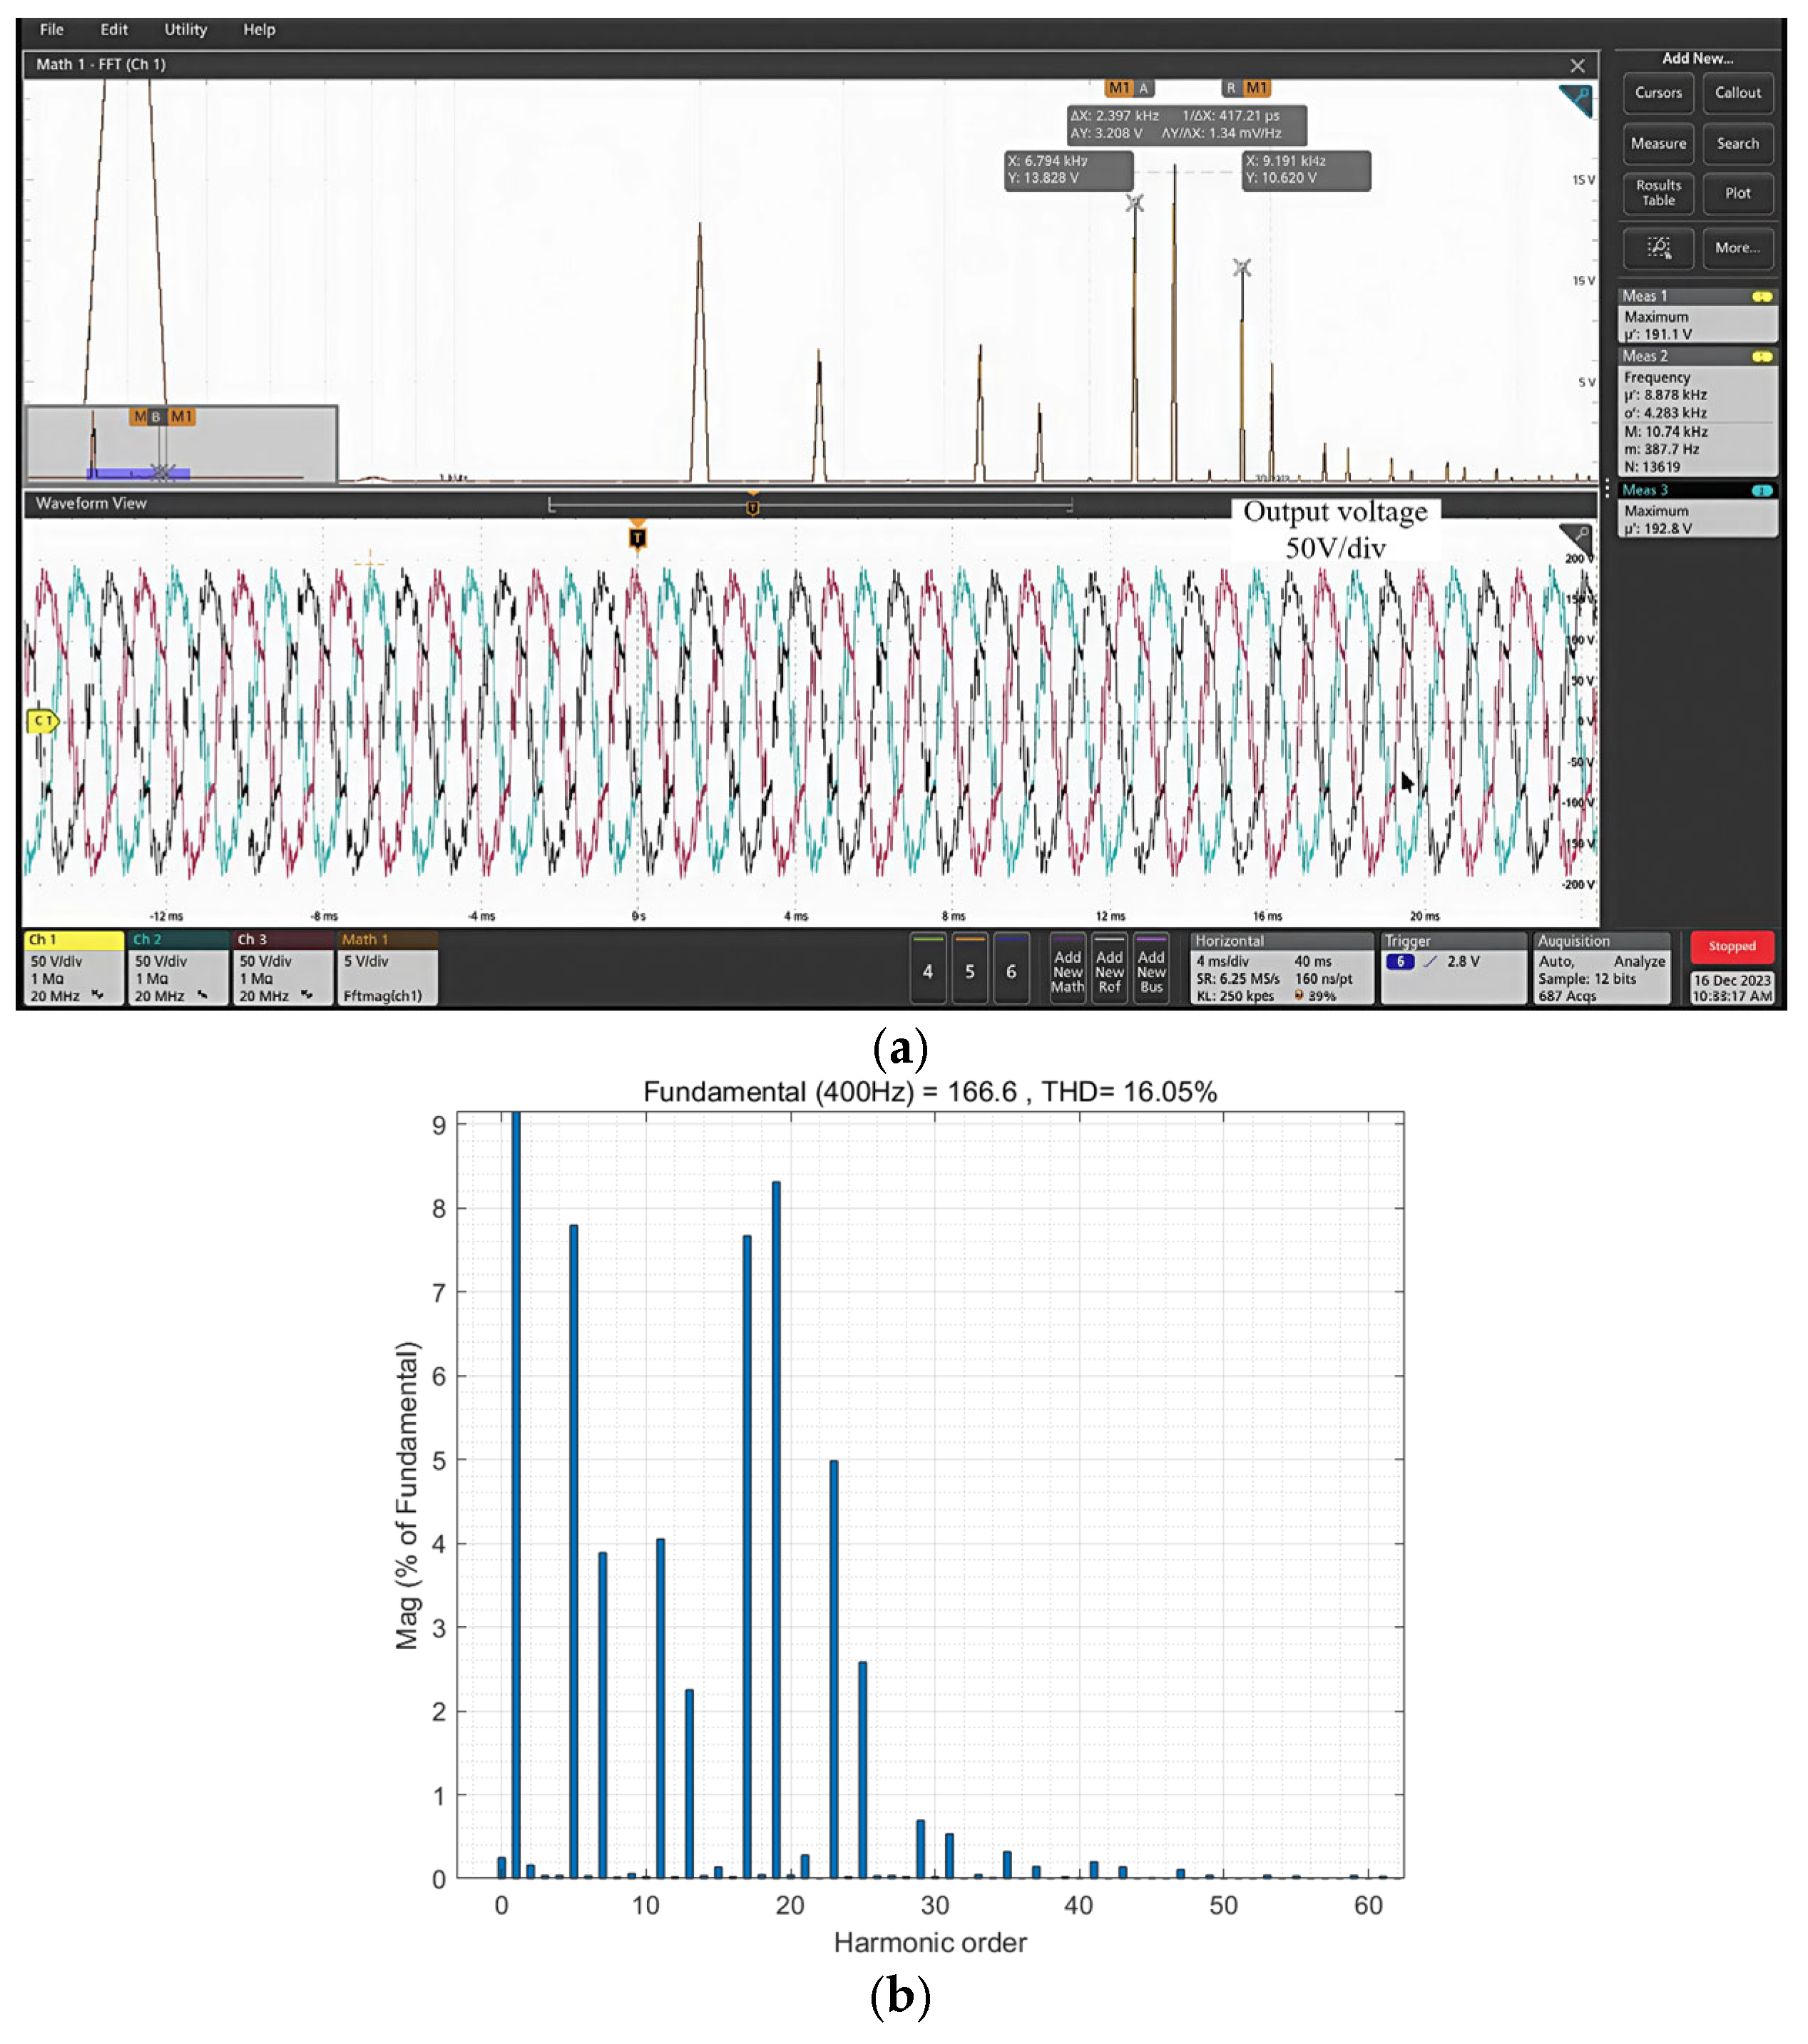Activate channel 4 button
This screenshot has width=1808, height=2044.
[x=927, y=971]
